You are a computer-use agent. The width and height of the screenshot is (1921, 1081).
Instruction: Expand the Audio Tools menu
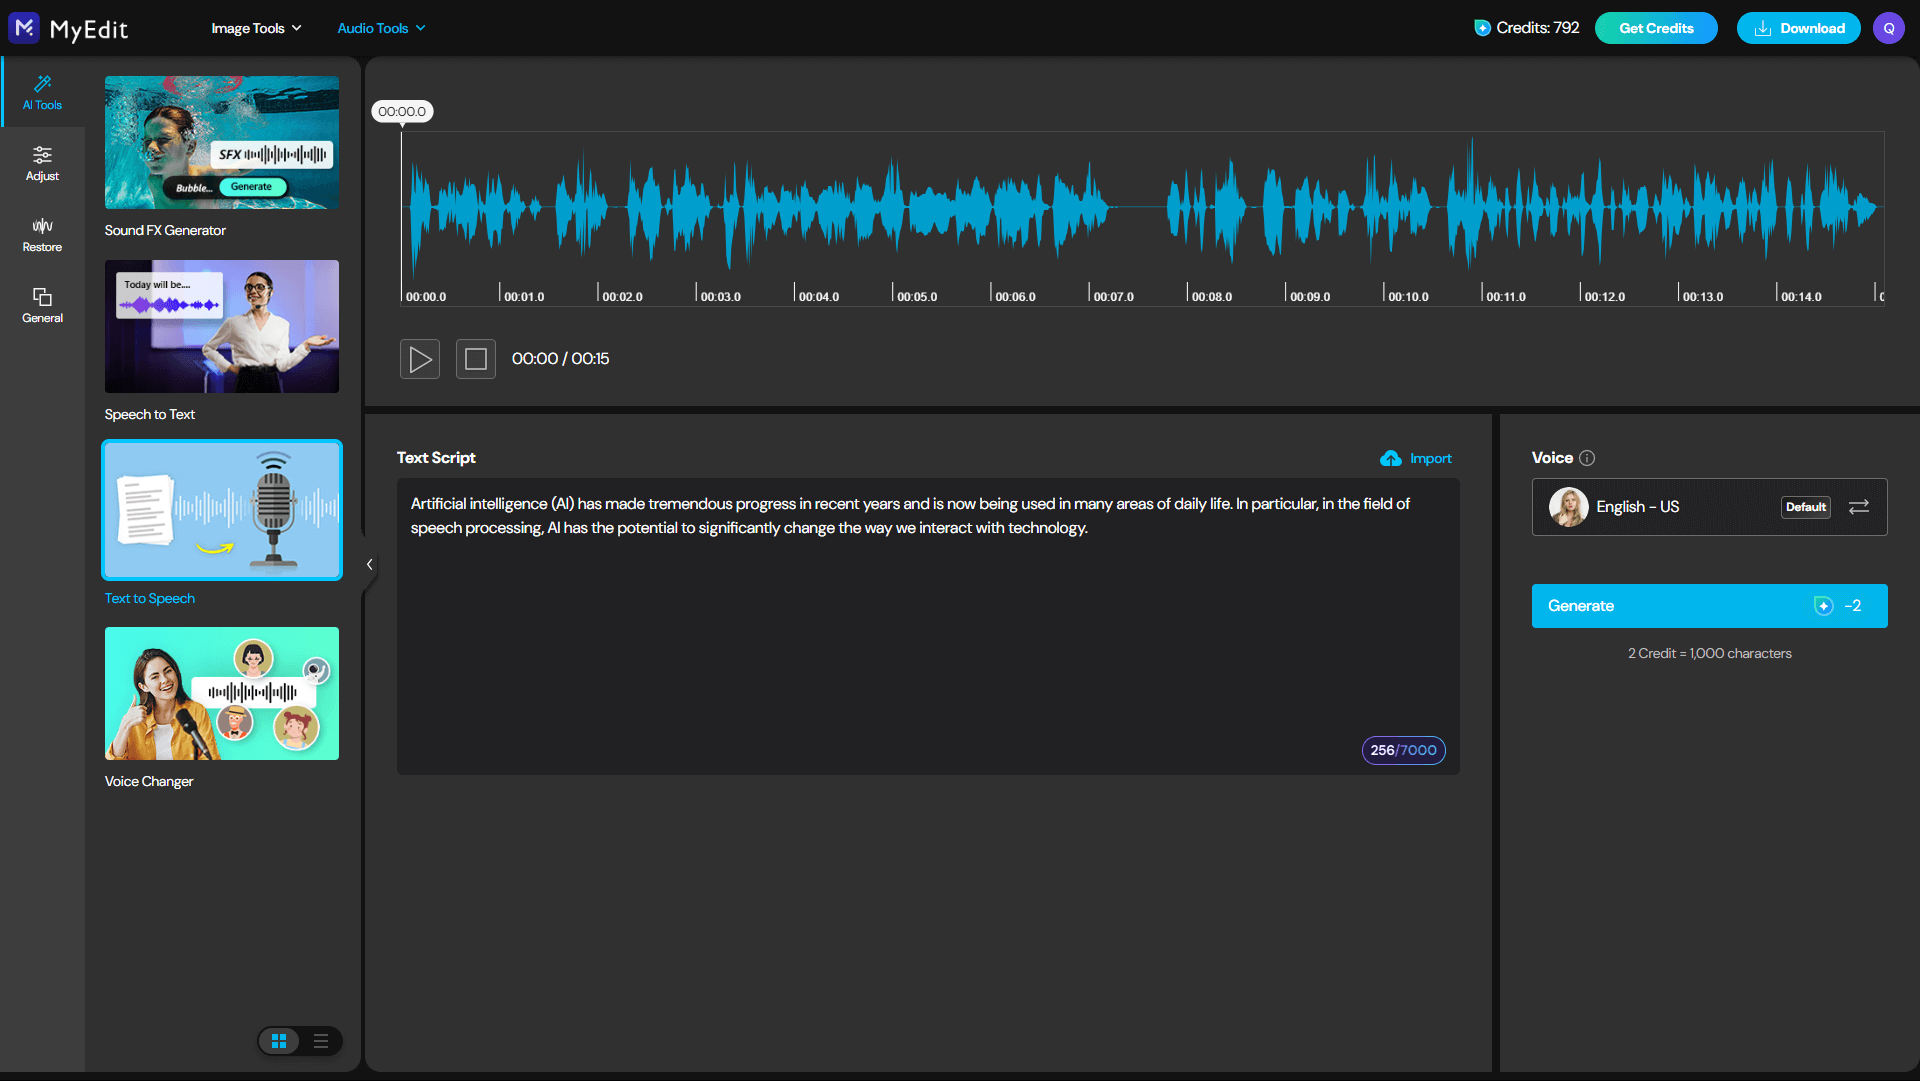coord(380,28)
